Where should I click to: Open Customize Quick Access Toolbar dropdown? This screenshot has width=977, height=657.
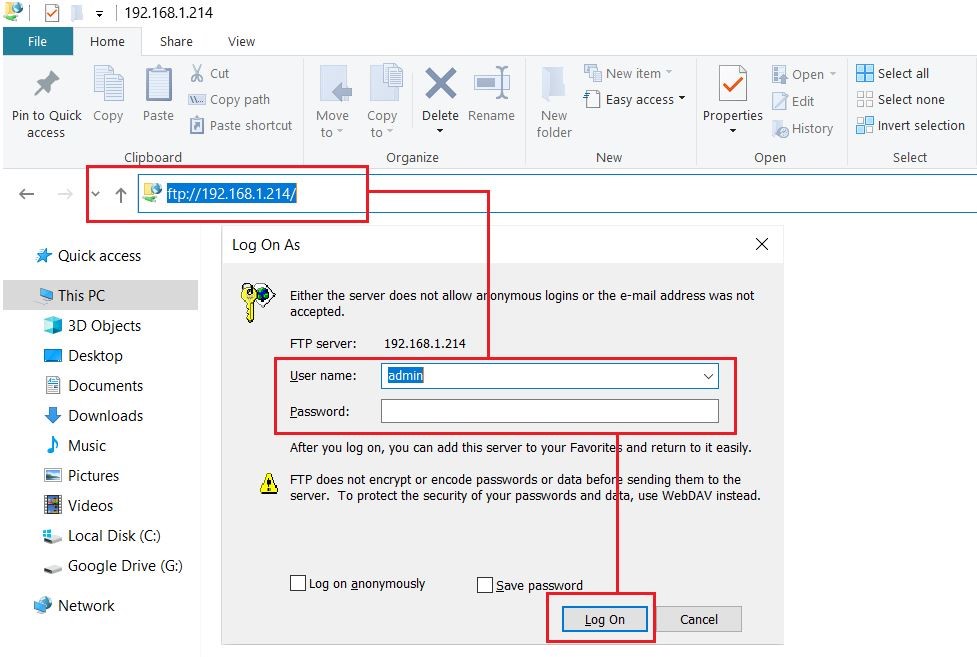coord(99,13)
